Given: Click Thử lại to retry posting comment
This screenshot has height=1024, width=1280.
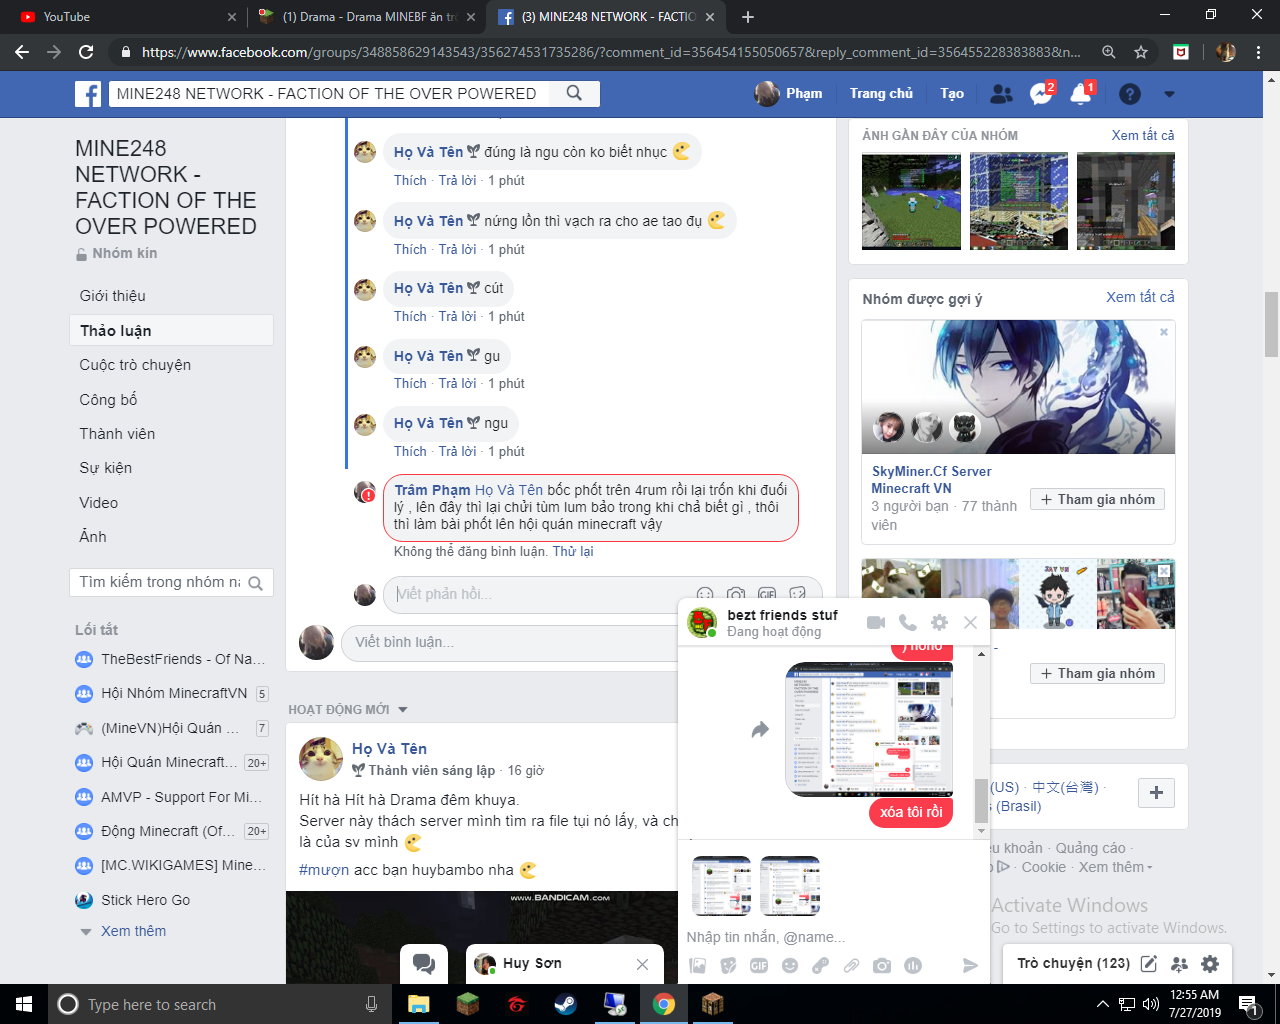Looking at the screenshot, I should 573,551.
